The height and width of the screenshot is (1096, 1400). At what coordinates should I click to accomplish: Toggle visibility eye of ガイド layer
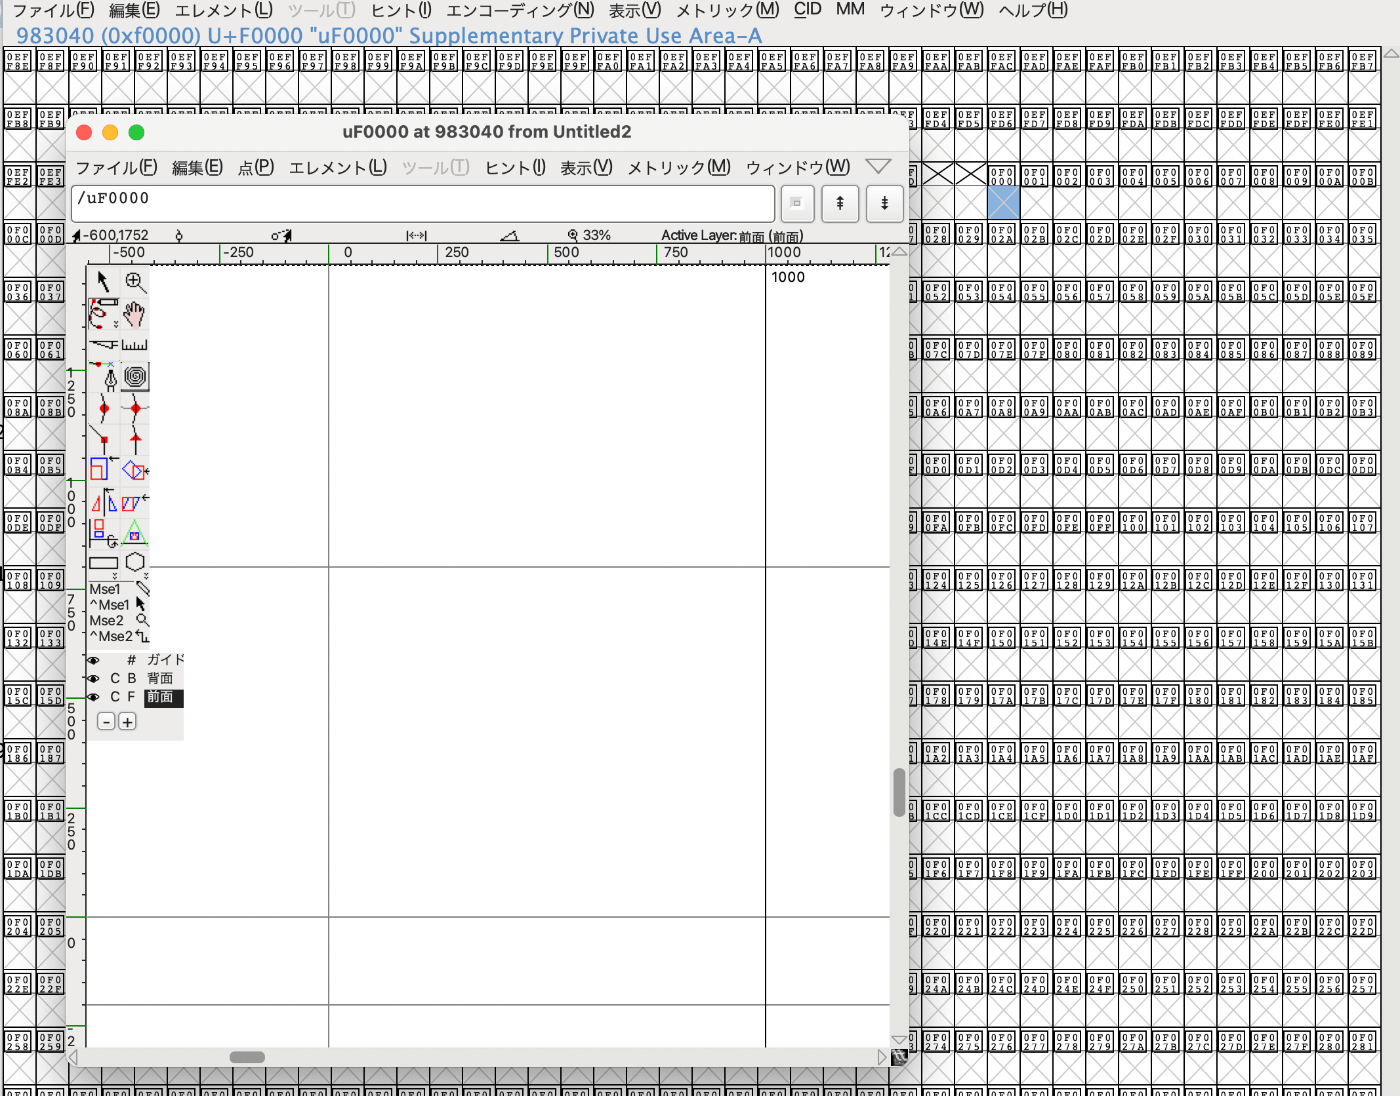pyautogui.click(x=94, y=660)
